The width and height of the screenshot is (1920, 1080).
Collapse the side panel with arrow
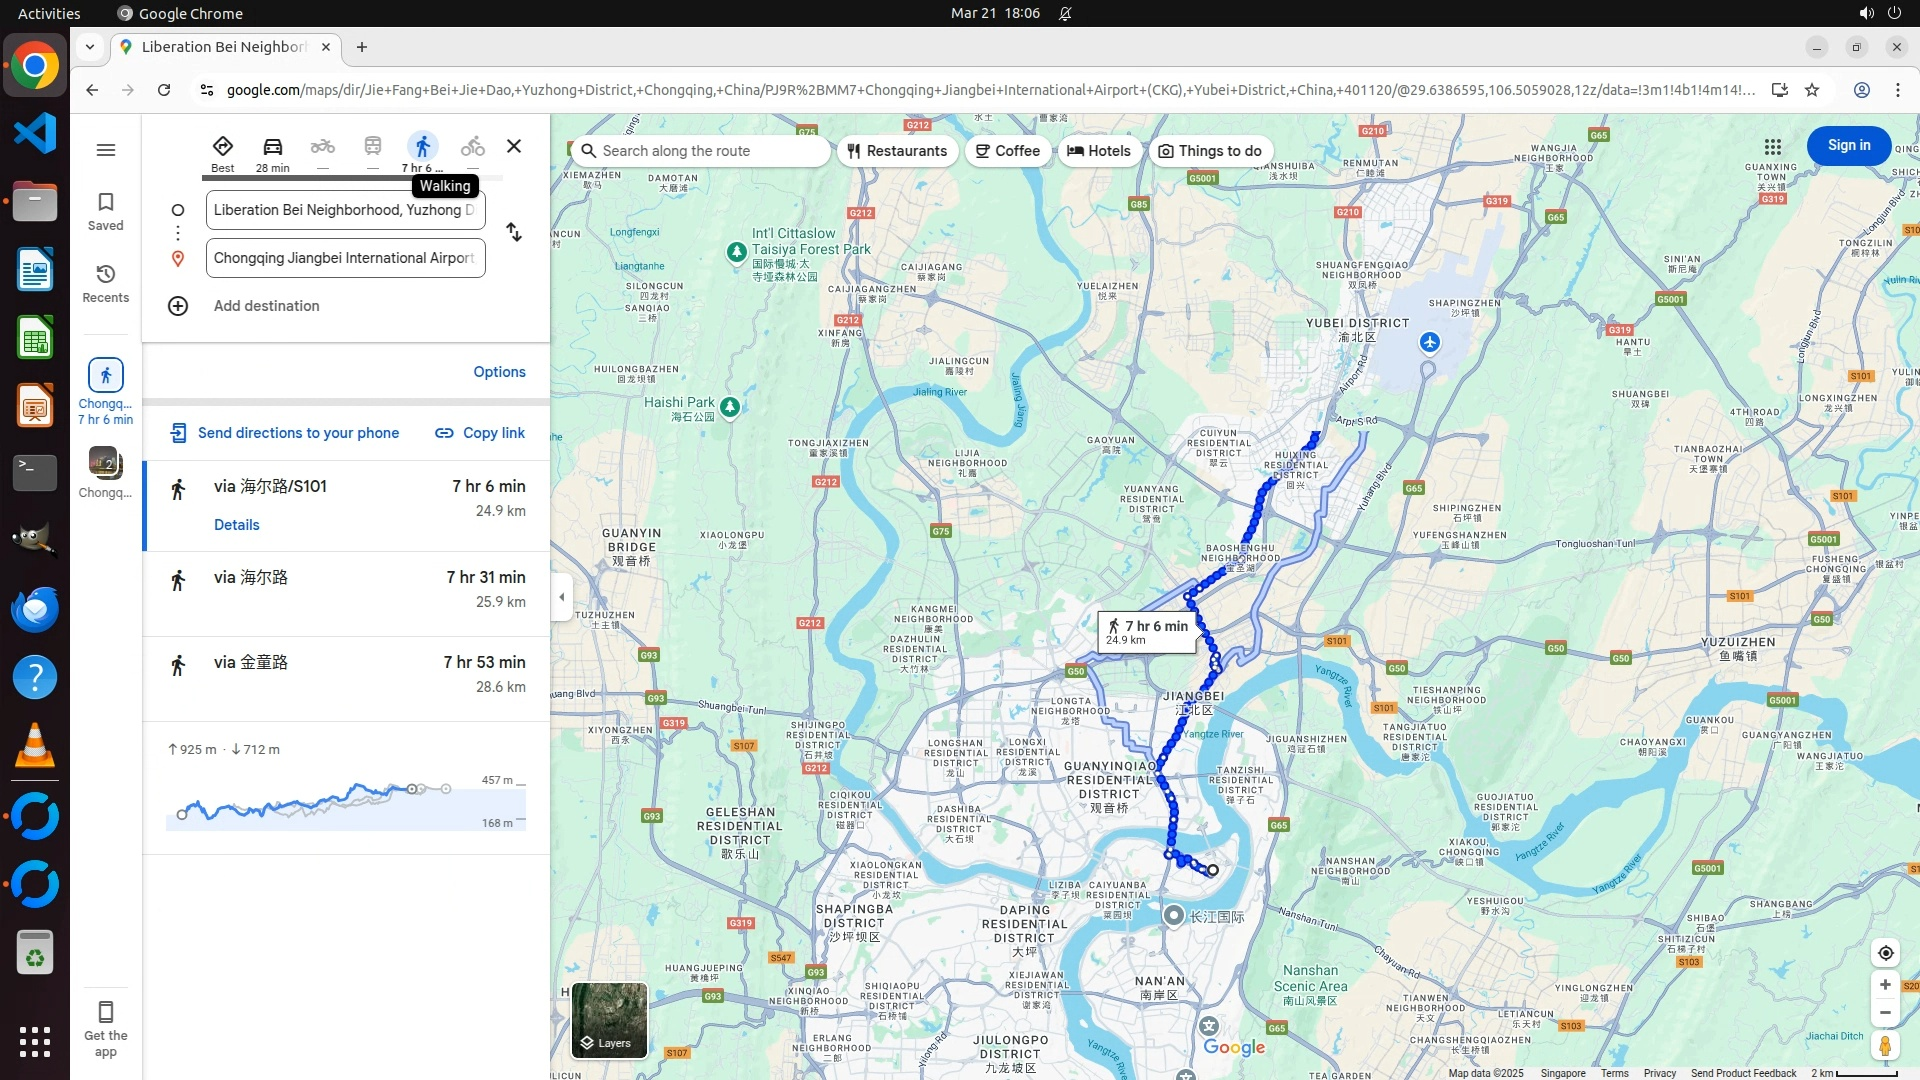[x=562, y=597]
